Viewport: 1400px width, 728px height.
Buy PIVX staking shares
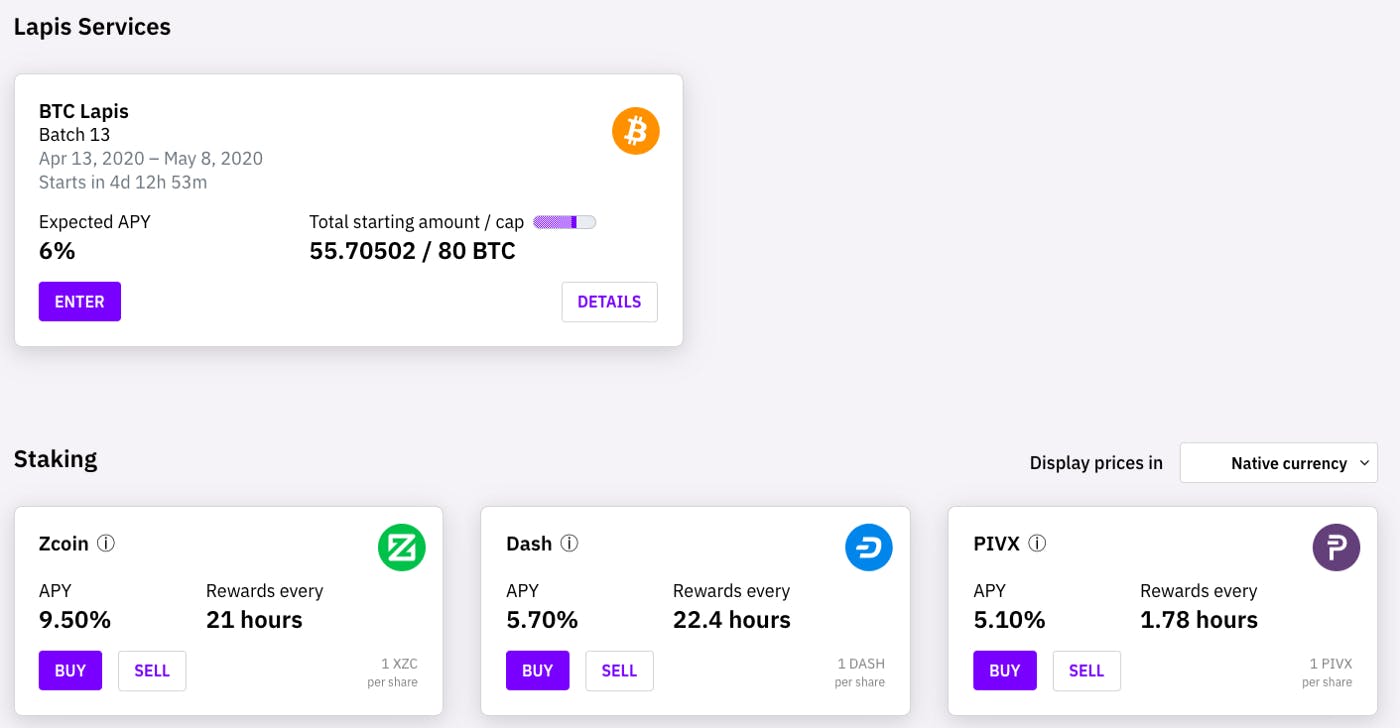[1004, 671]
